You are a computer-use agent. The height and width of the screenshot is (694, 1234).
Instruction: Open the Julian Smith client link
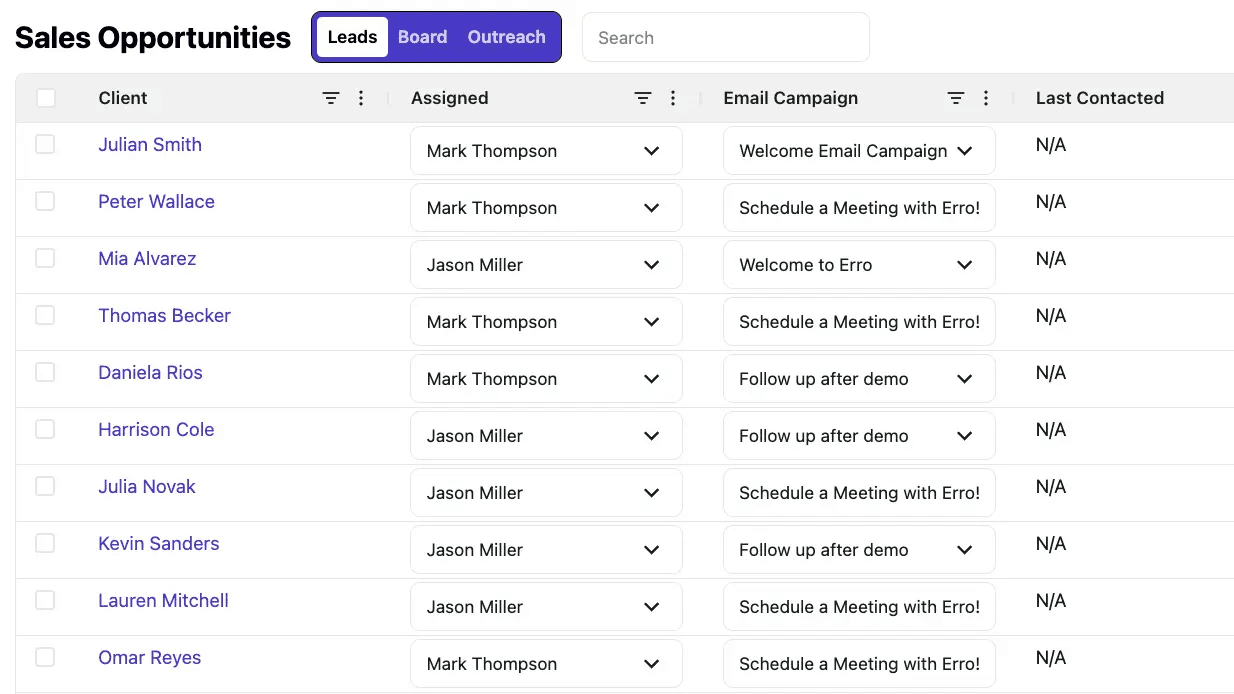tap(150, 144)
